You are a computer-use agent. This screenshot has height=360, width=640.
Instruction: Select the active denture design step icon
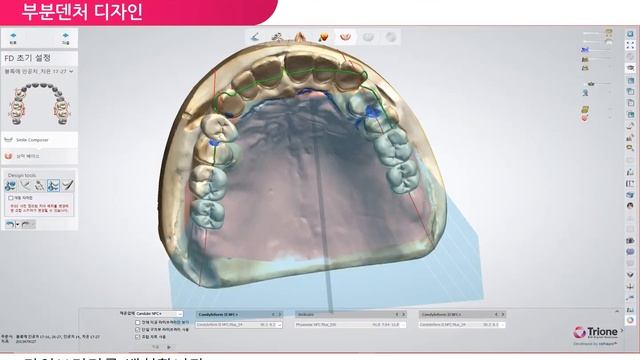pos(345,37)
